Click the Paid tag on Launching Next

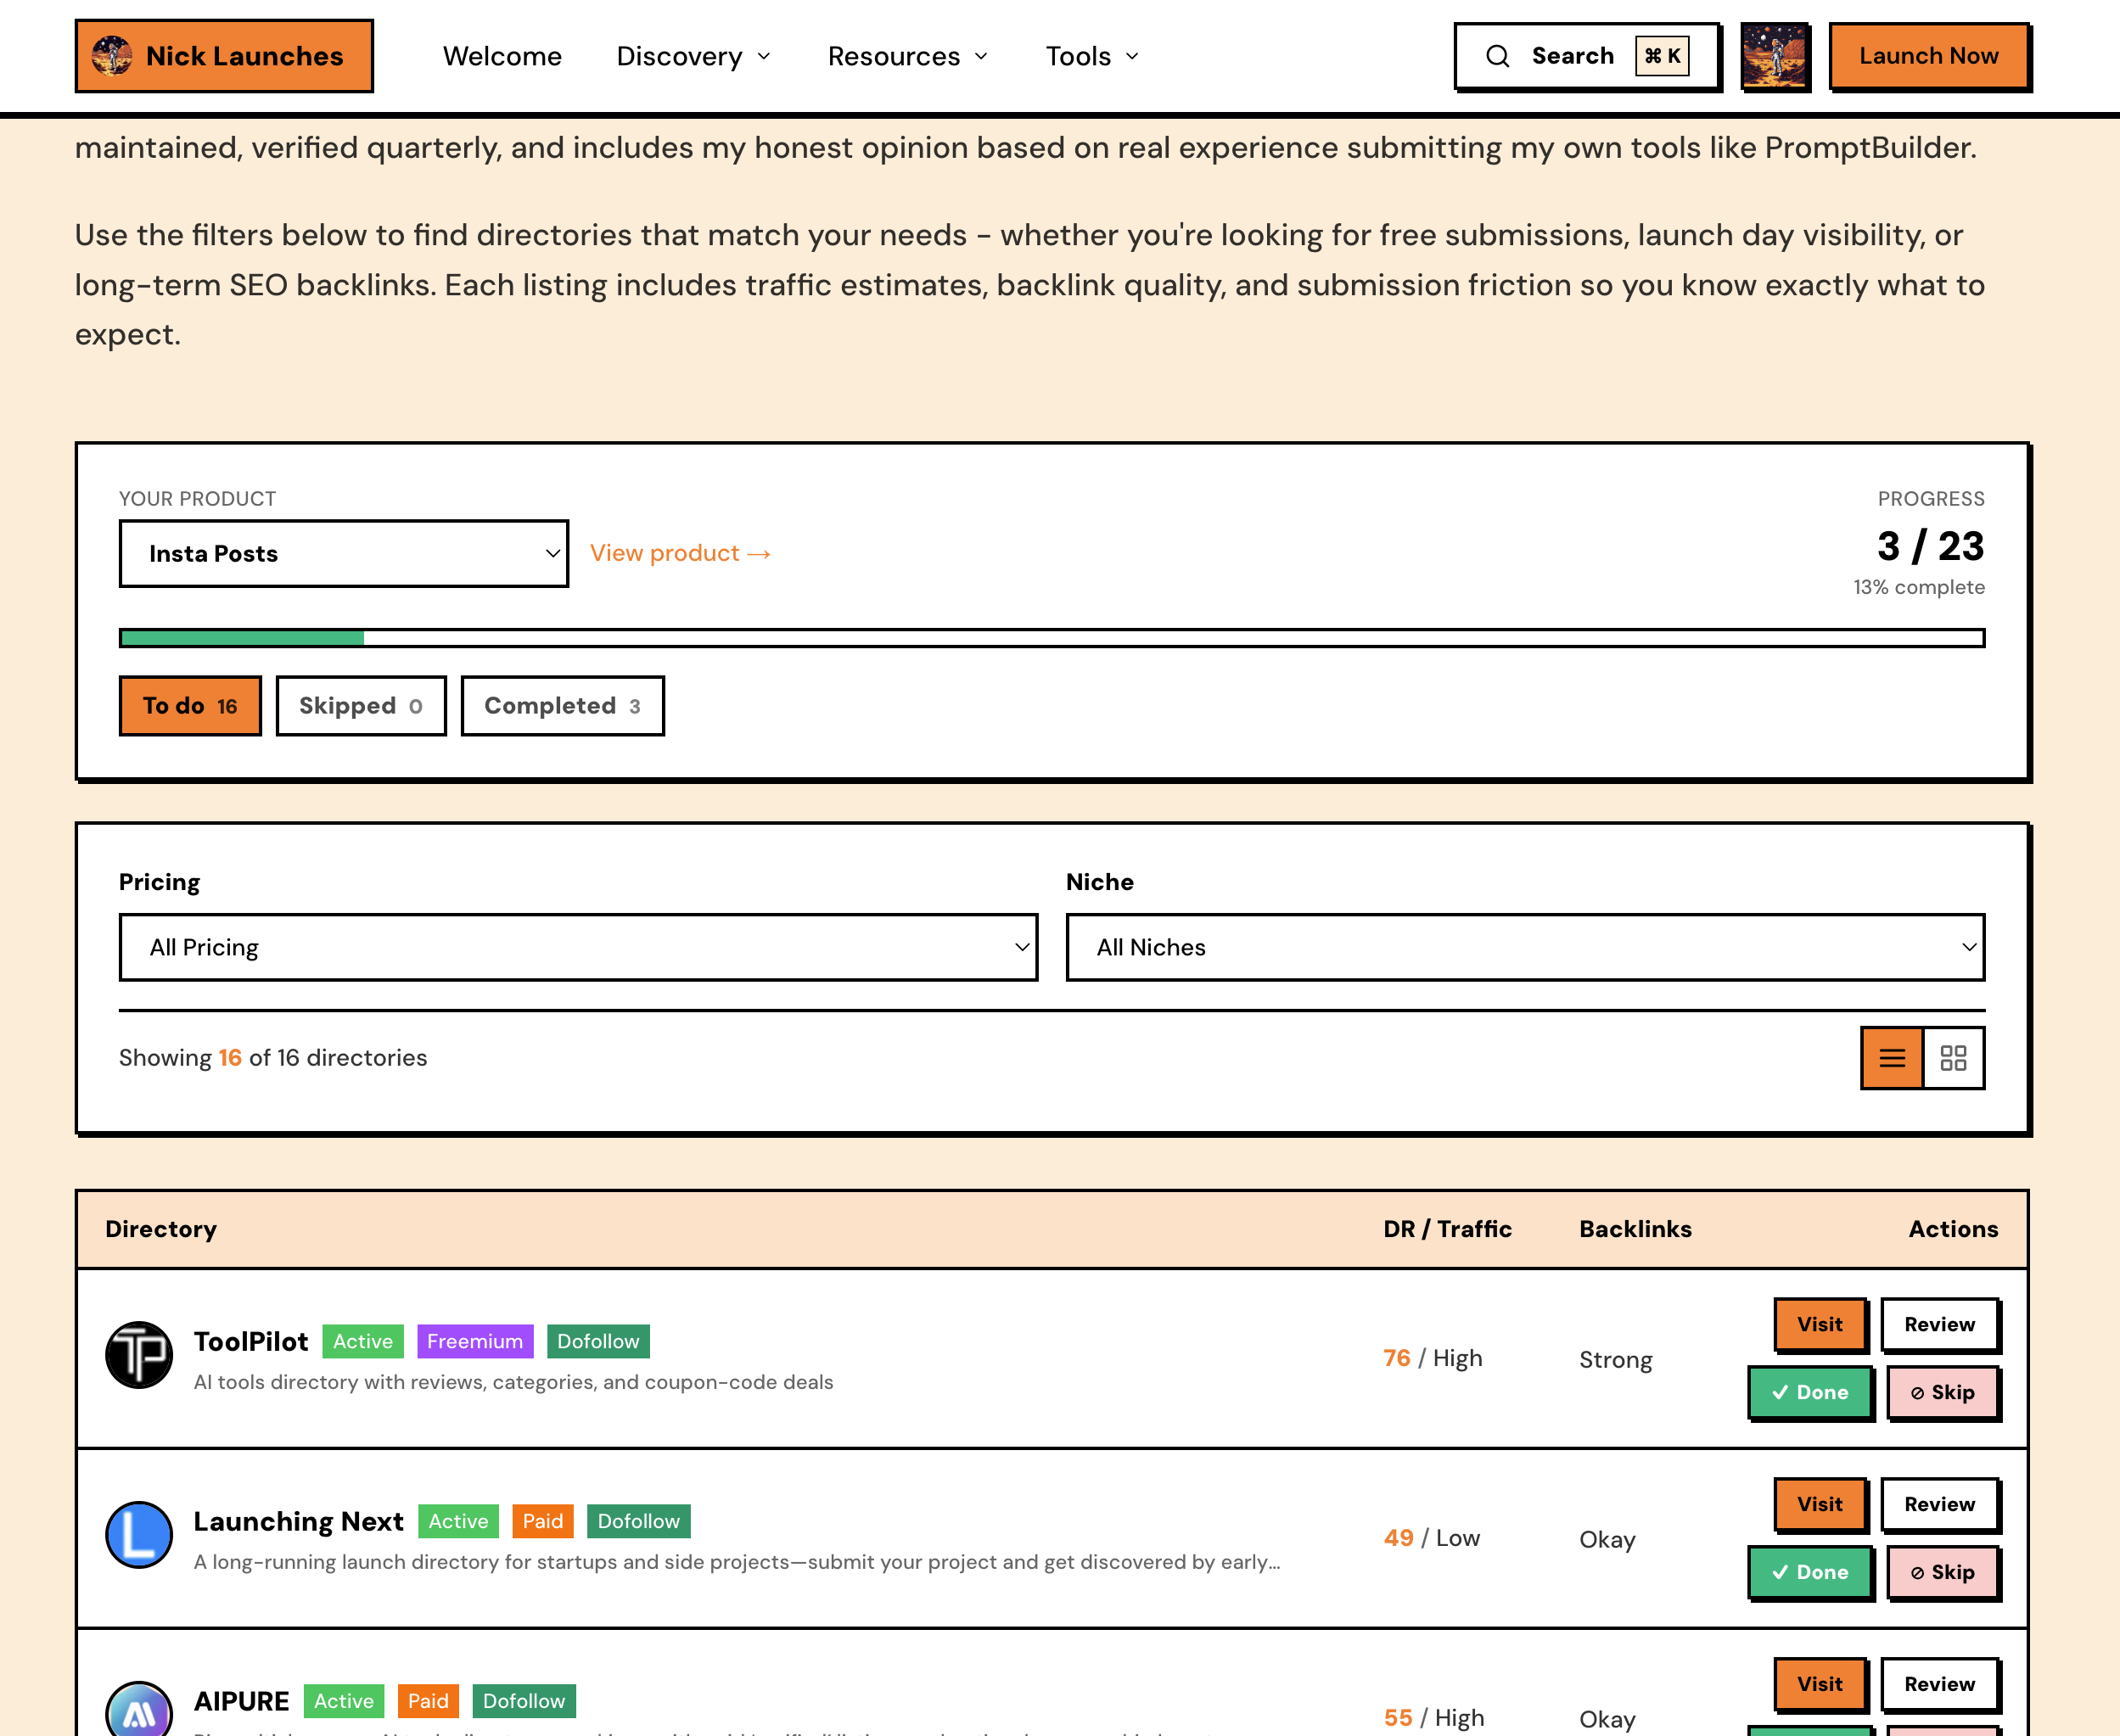click(543, 1522)
